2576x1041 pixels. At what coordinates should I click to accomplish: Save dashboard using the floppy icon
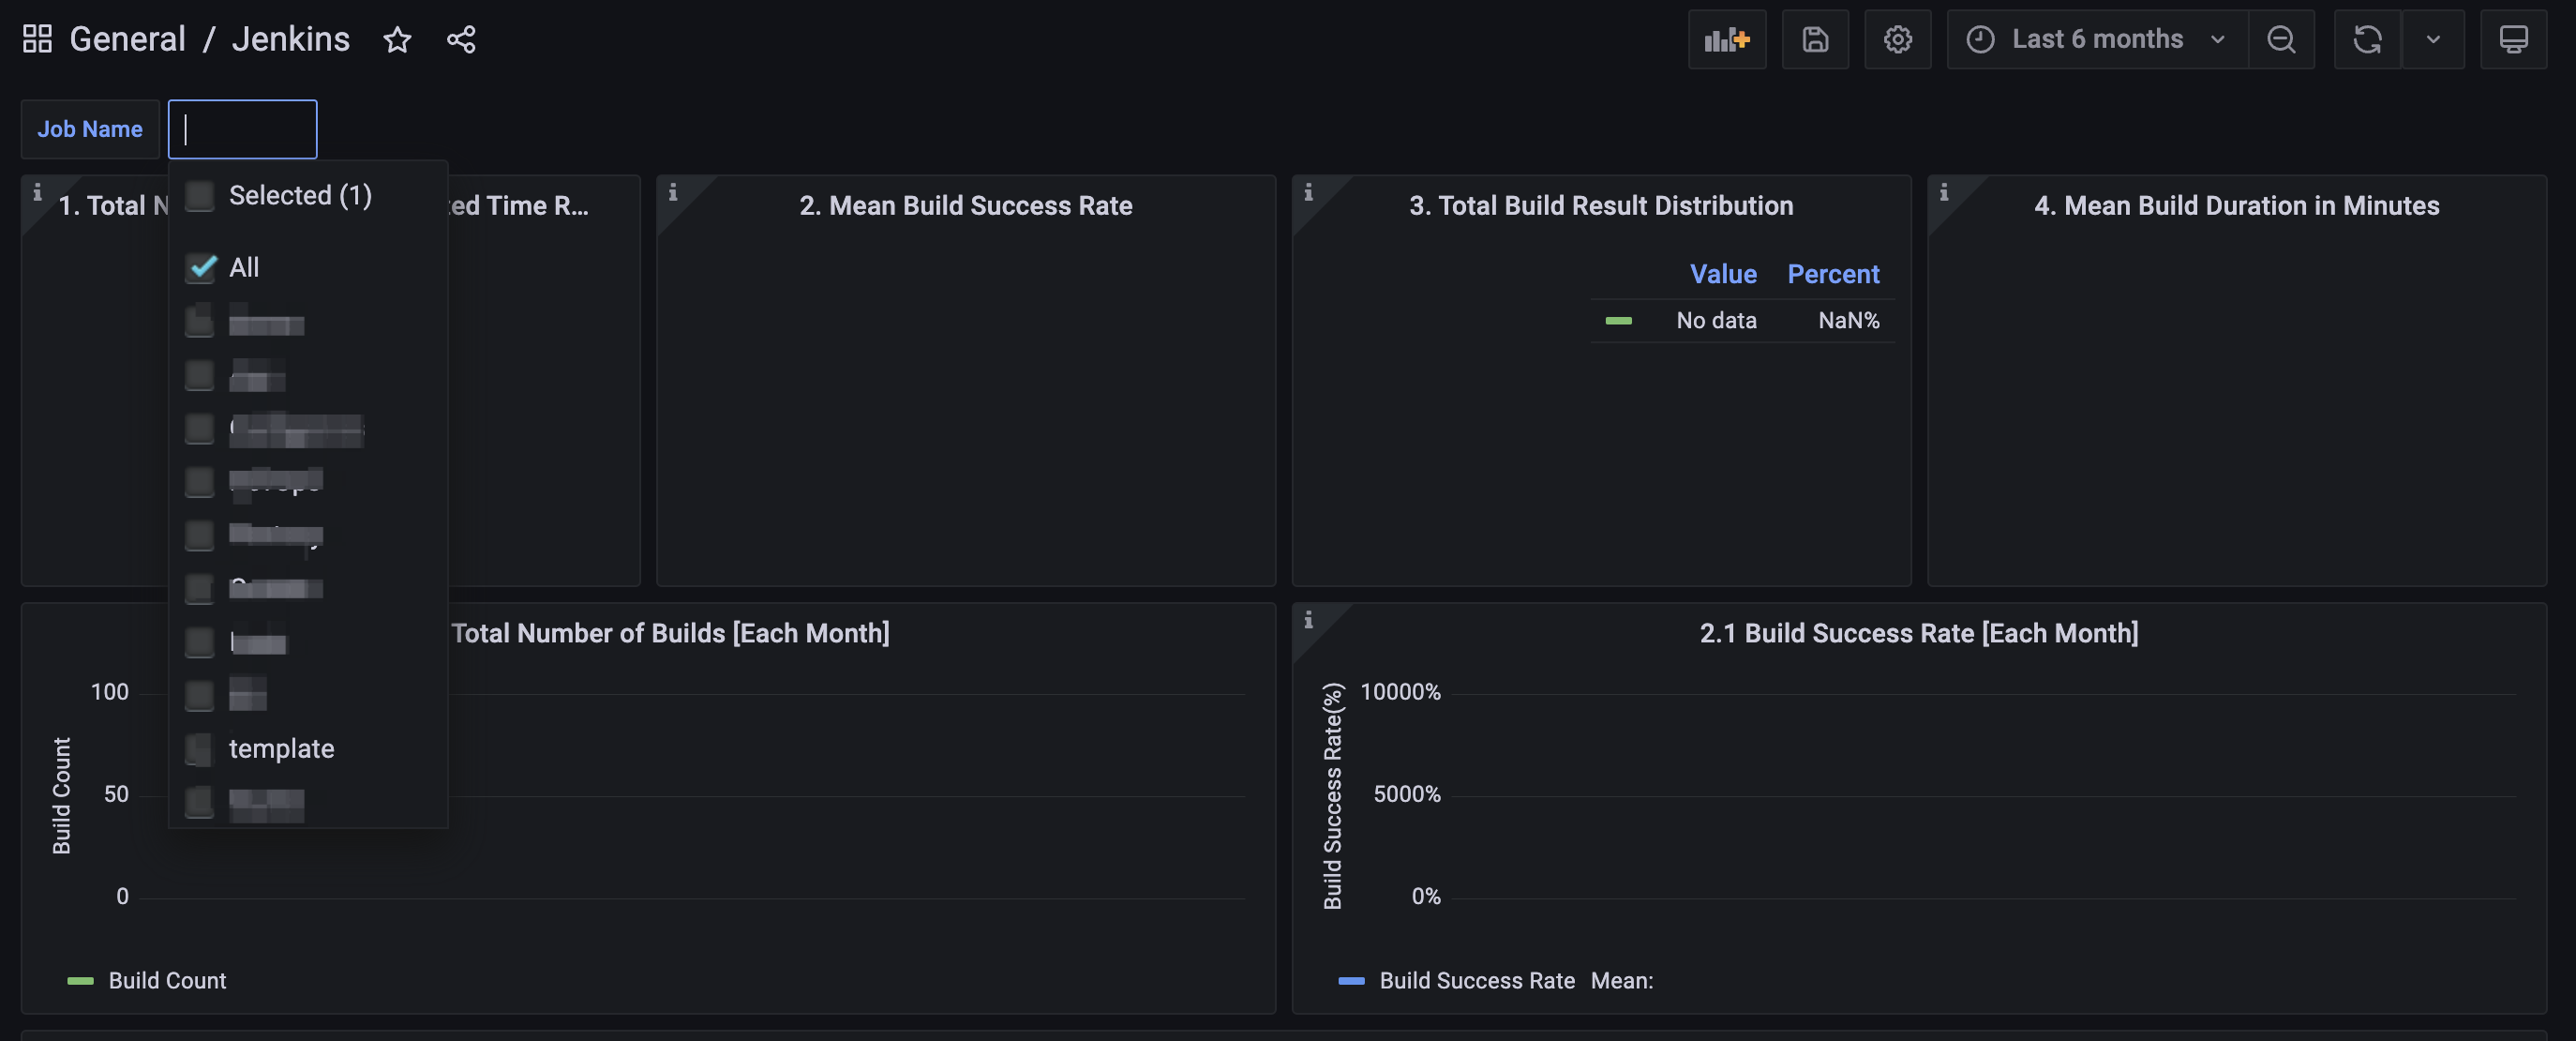pyautogui.click(x=1814, y=39)
